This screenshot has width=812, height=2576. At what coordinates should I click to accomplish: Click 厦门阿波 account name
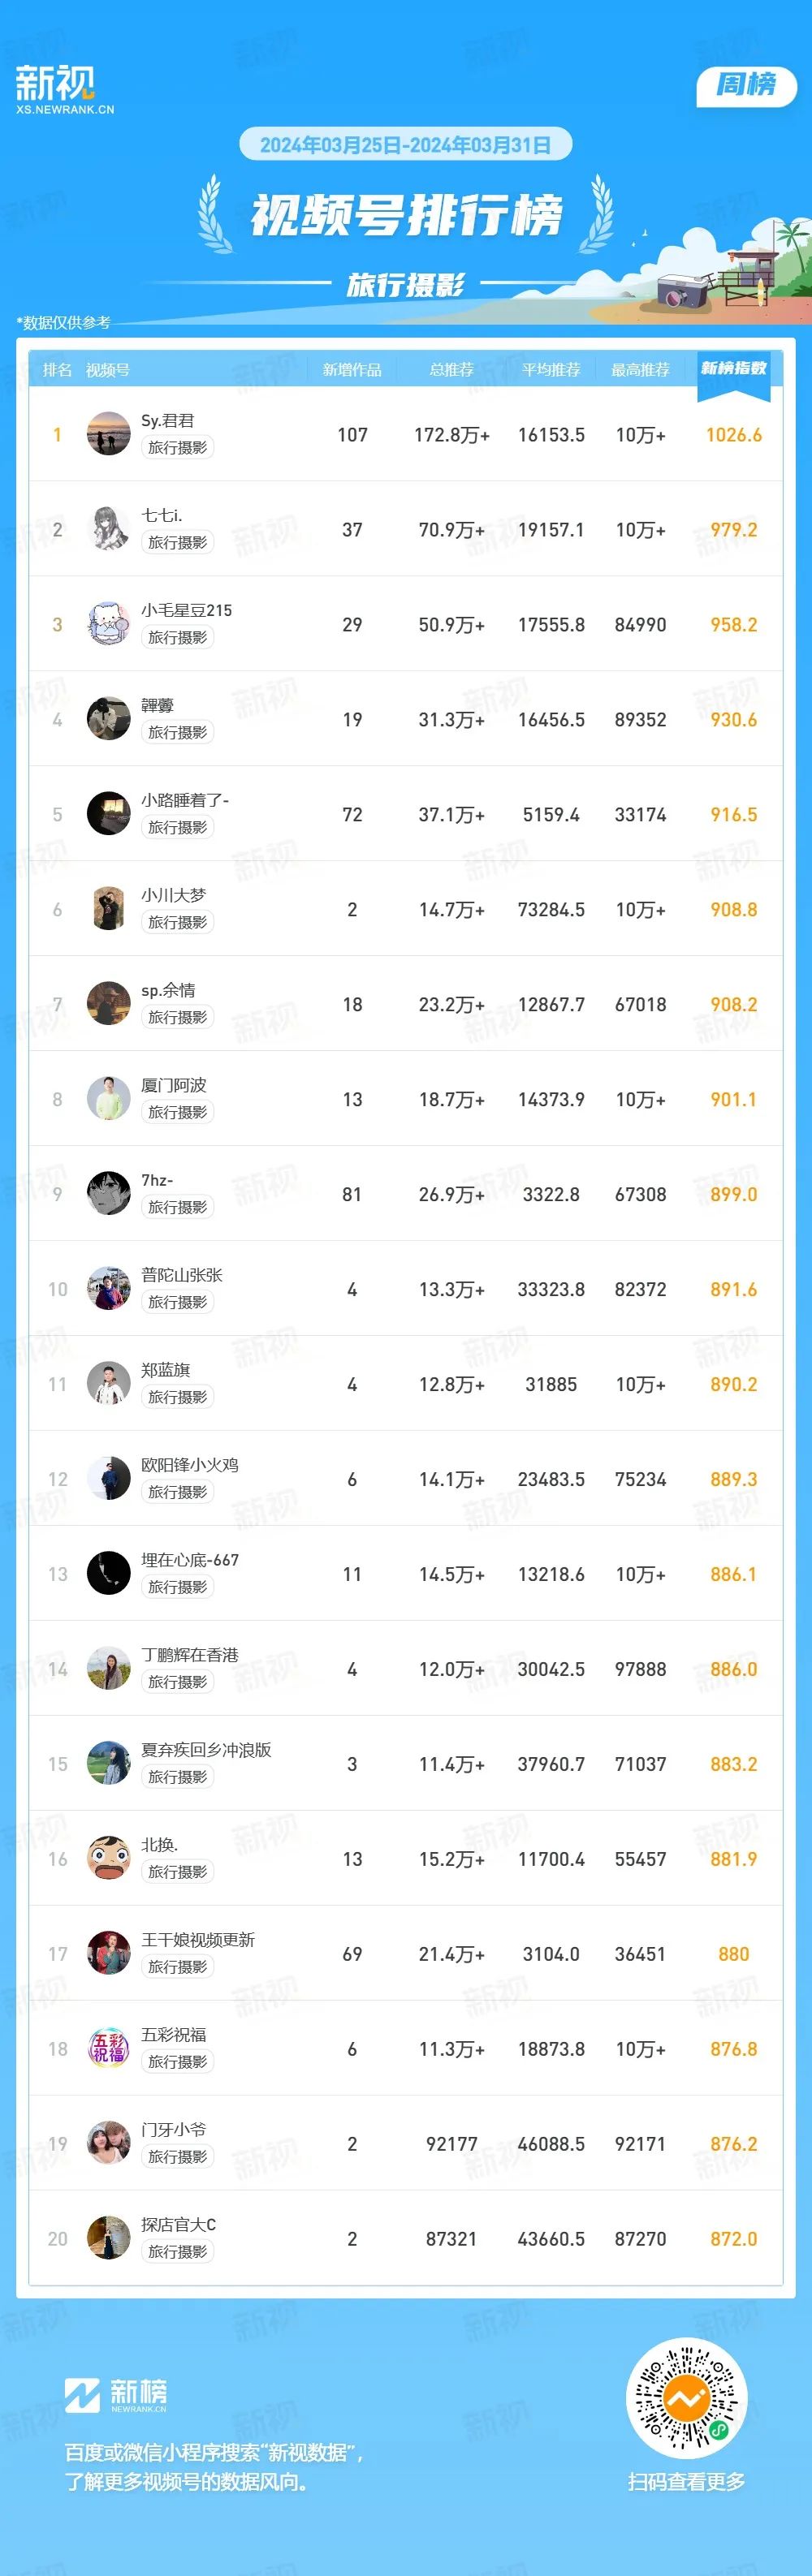pyautogui.click(x=174, y=1085)
